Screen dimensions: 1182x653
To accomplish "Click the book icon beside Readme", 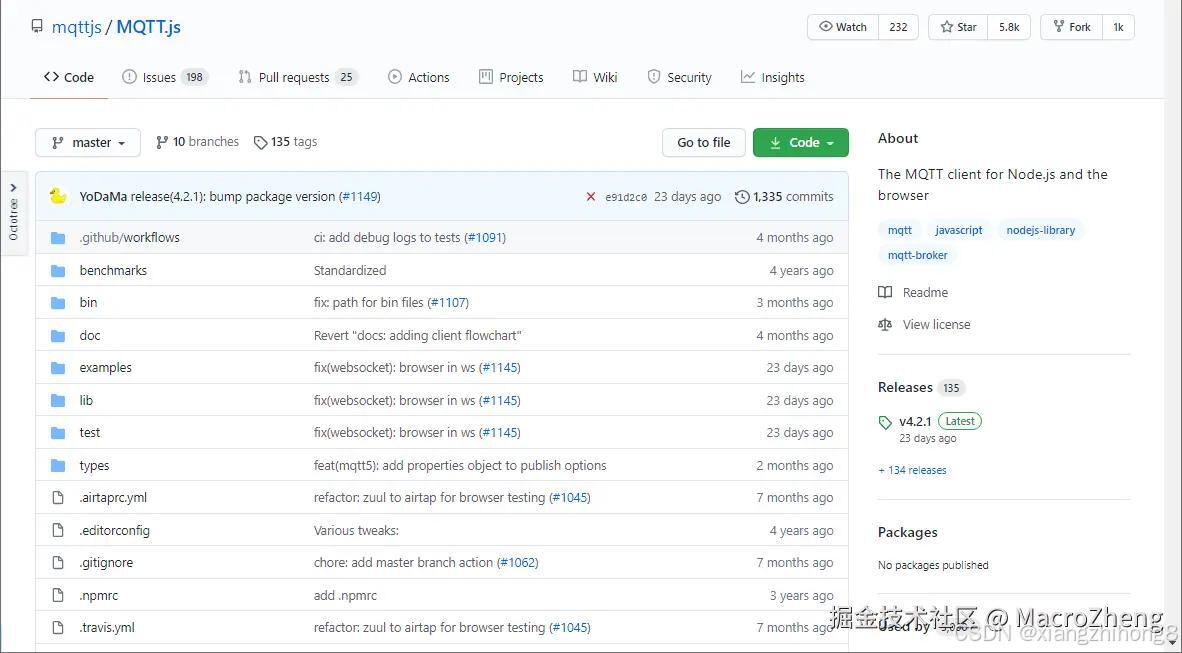I will [x=886, y=292].
